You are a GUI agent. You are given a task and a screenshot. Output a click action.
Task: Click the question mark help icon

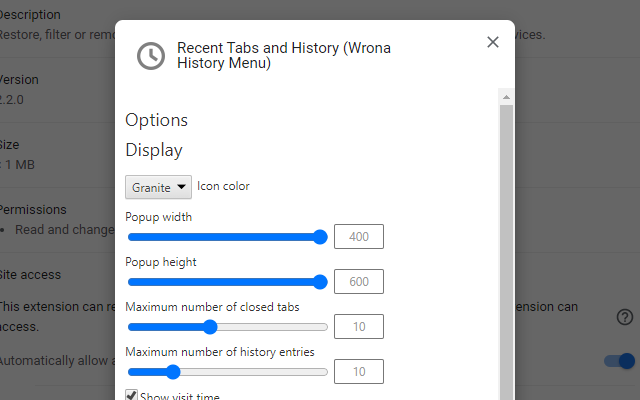(625, 317)
